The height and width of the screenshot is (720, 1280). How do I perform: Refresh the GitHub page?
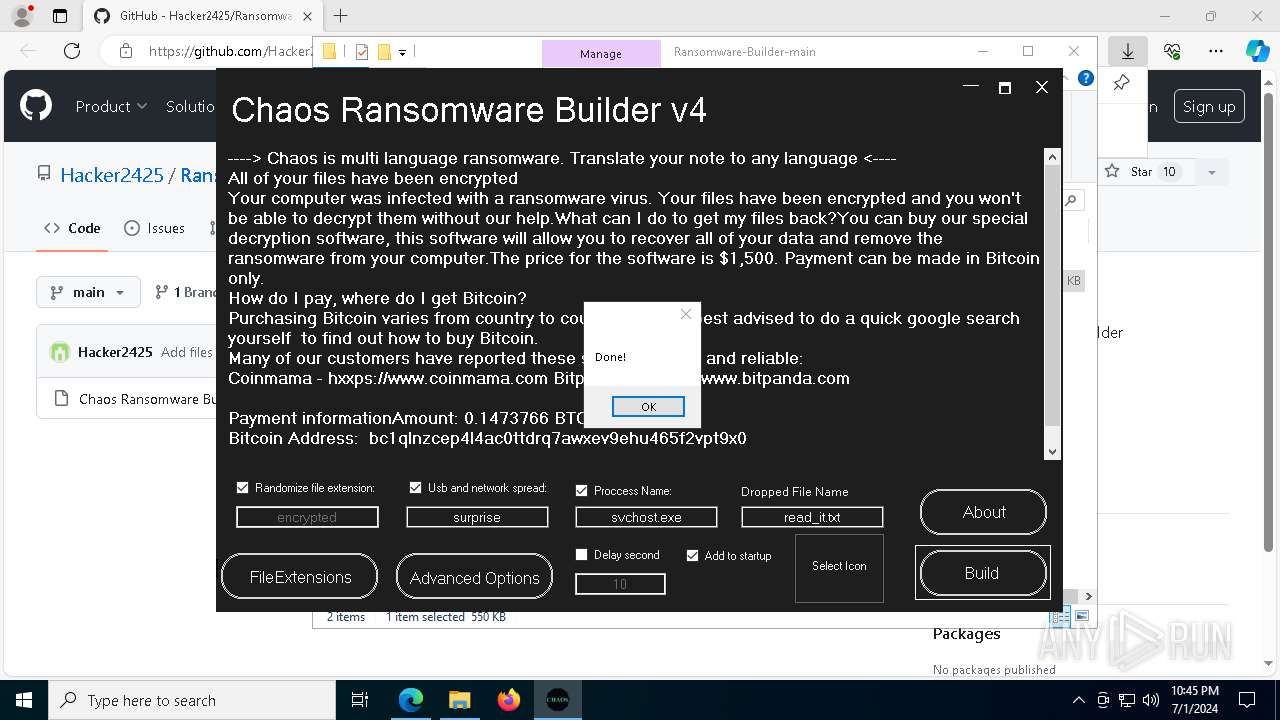[71, 51]
